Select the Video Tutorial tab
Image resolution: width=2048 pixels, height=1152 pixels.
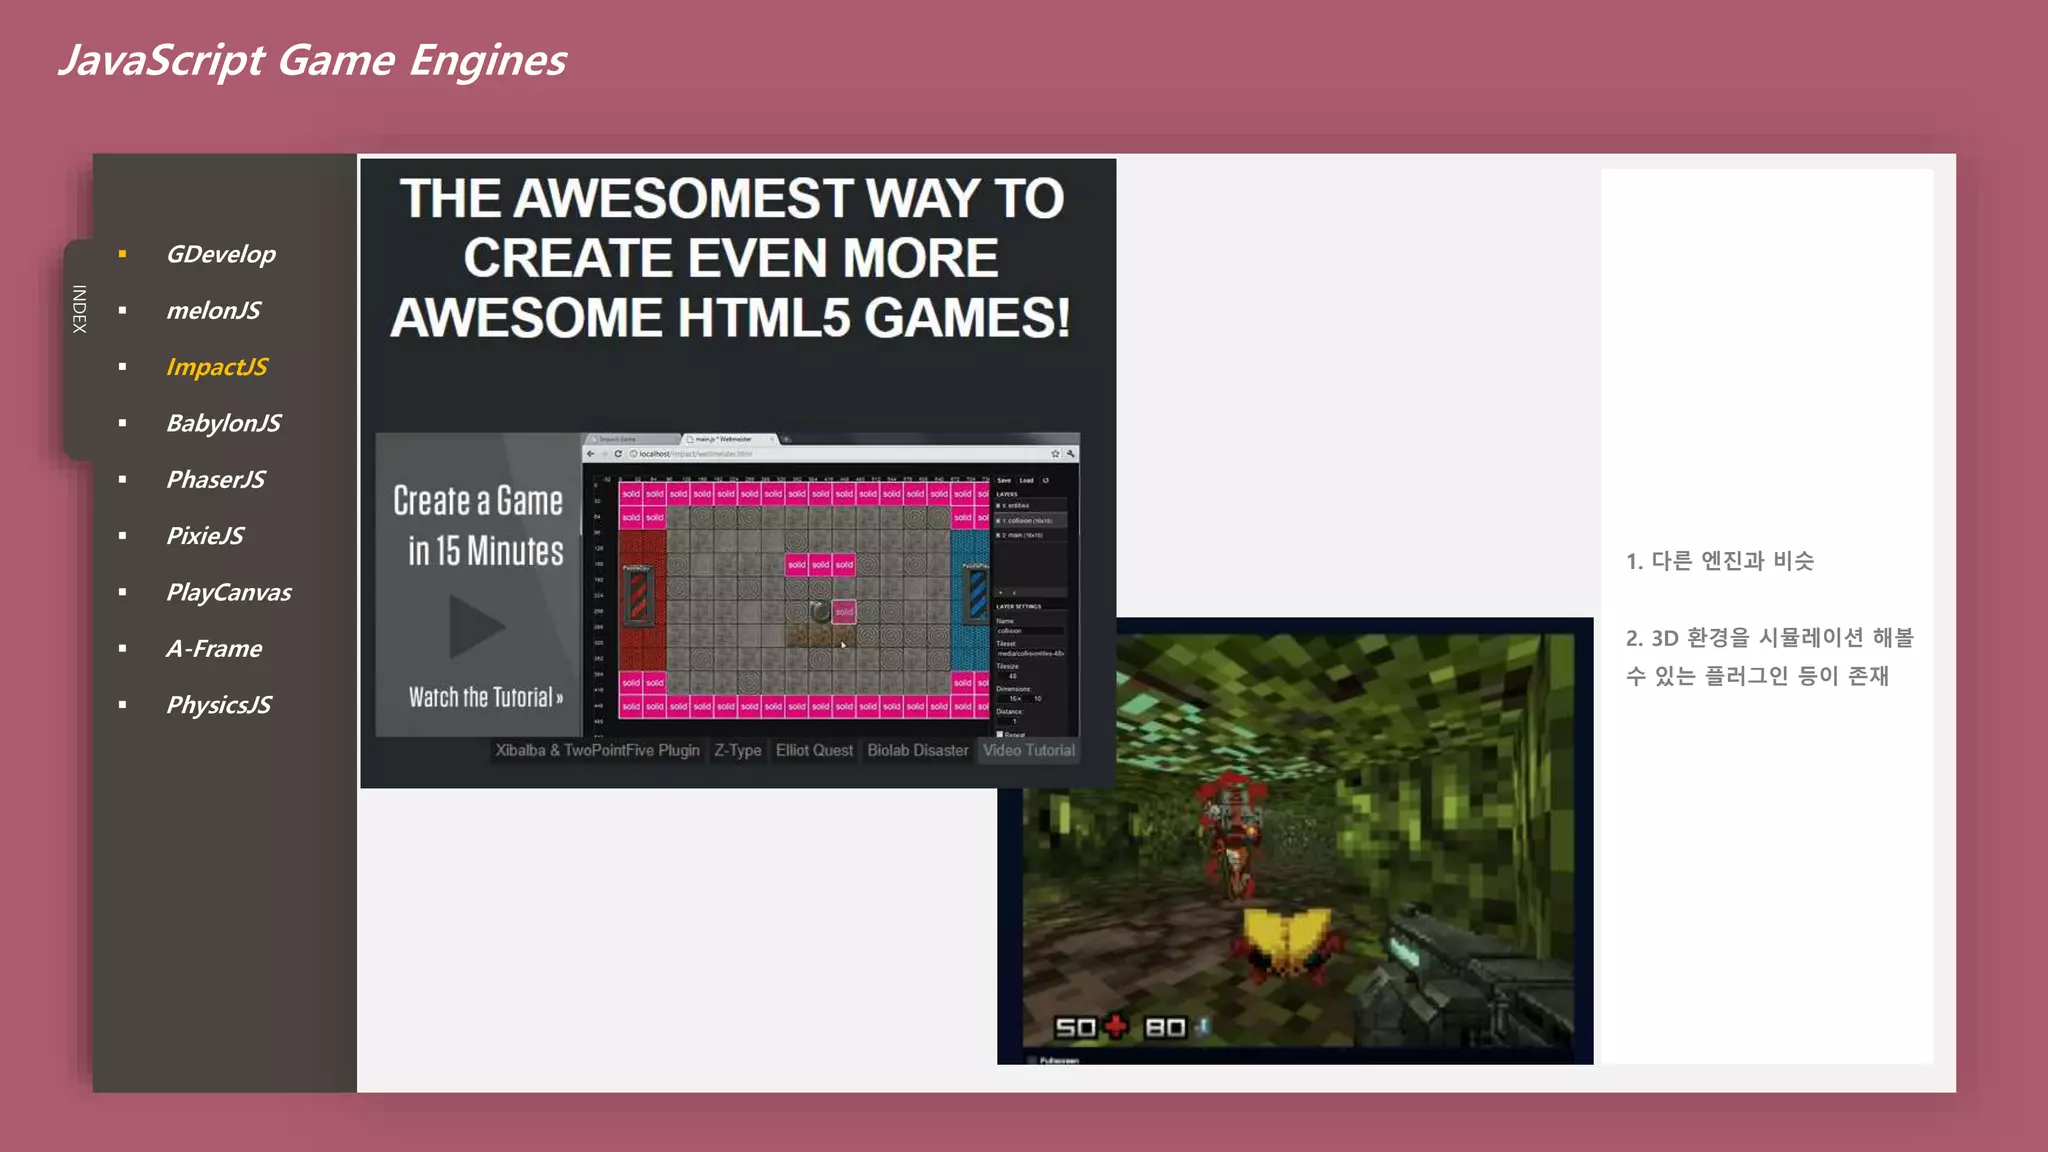point(1028,750)
